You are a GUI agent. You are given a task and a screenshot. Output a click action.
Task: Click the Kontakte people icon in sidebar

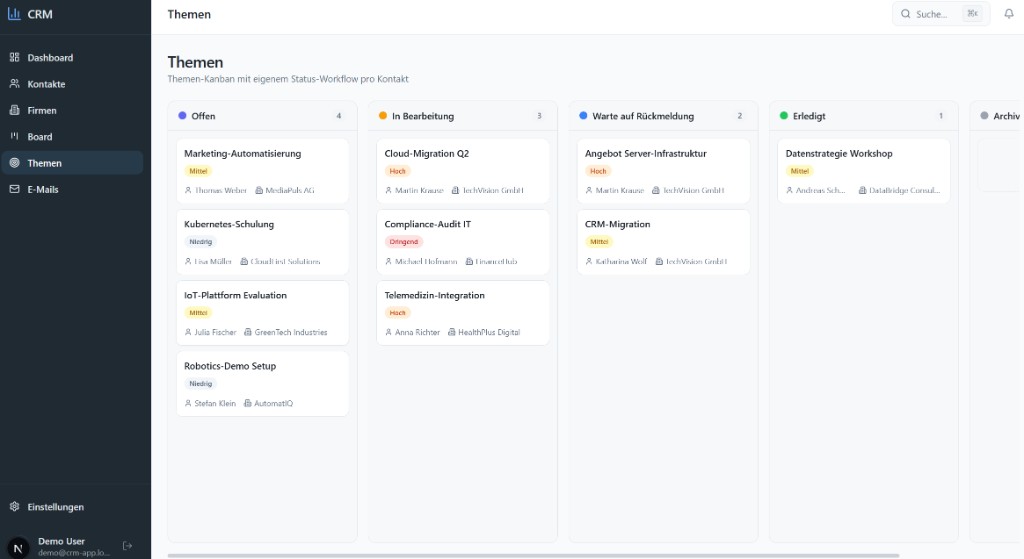click(15, 84)
